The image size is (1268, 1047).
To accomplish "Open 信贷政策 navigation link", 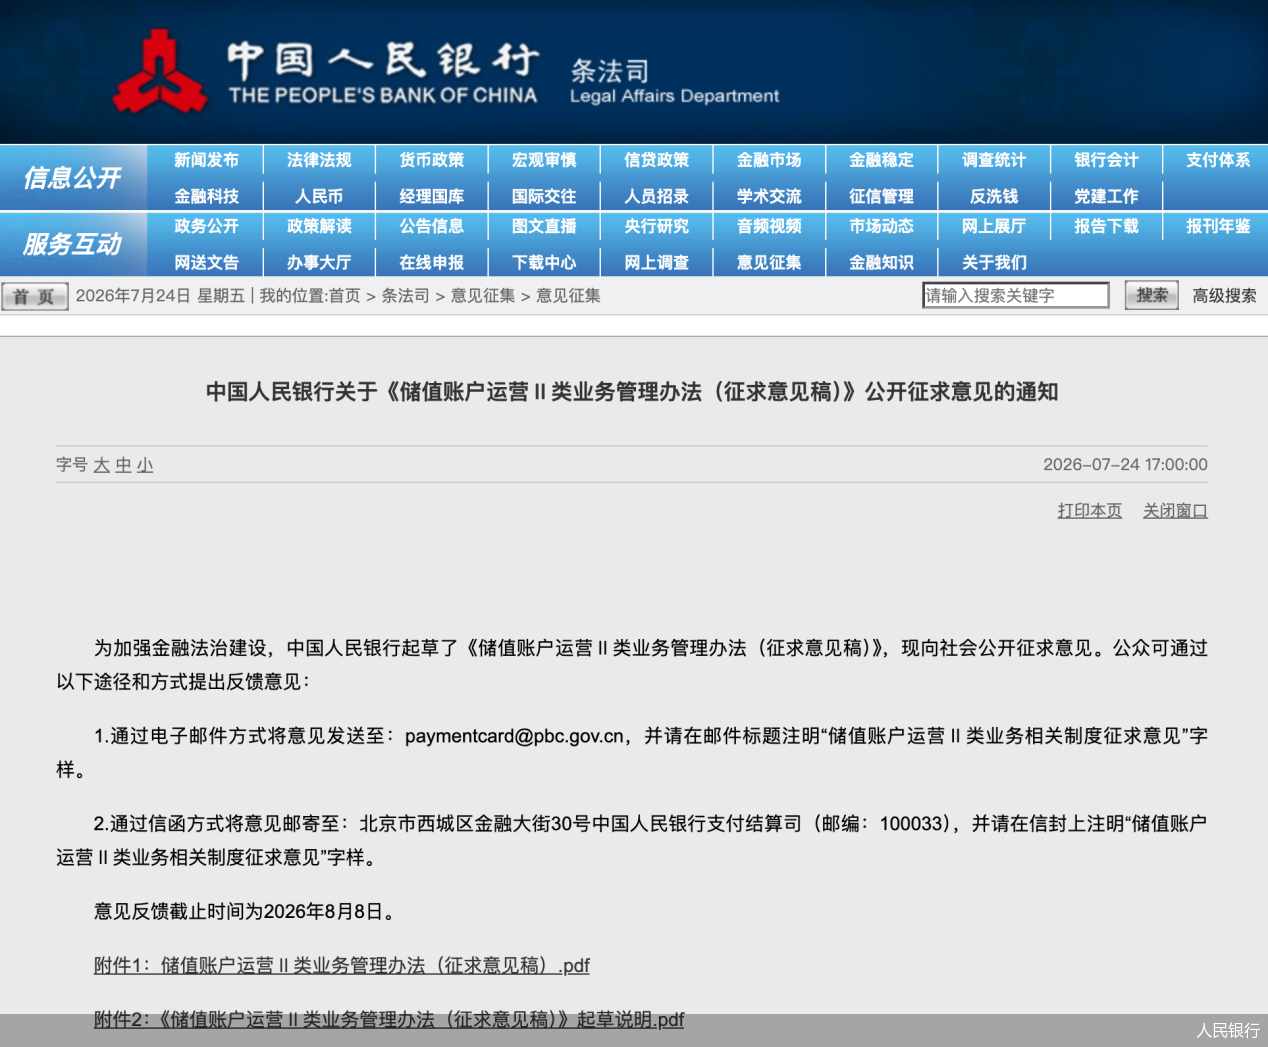I will pos(656,160).
